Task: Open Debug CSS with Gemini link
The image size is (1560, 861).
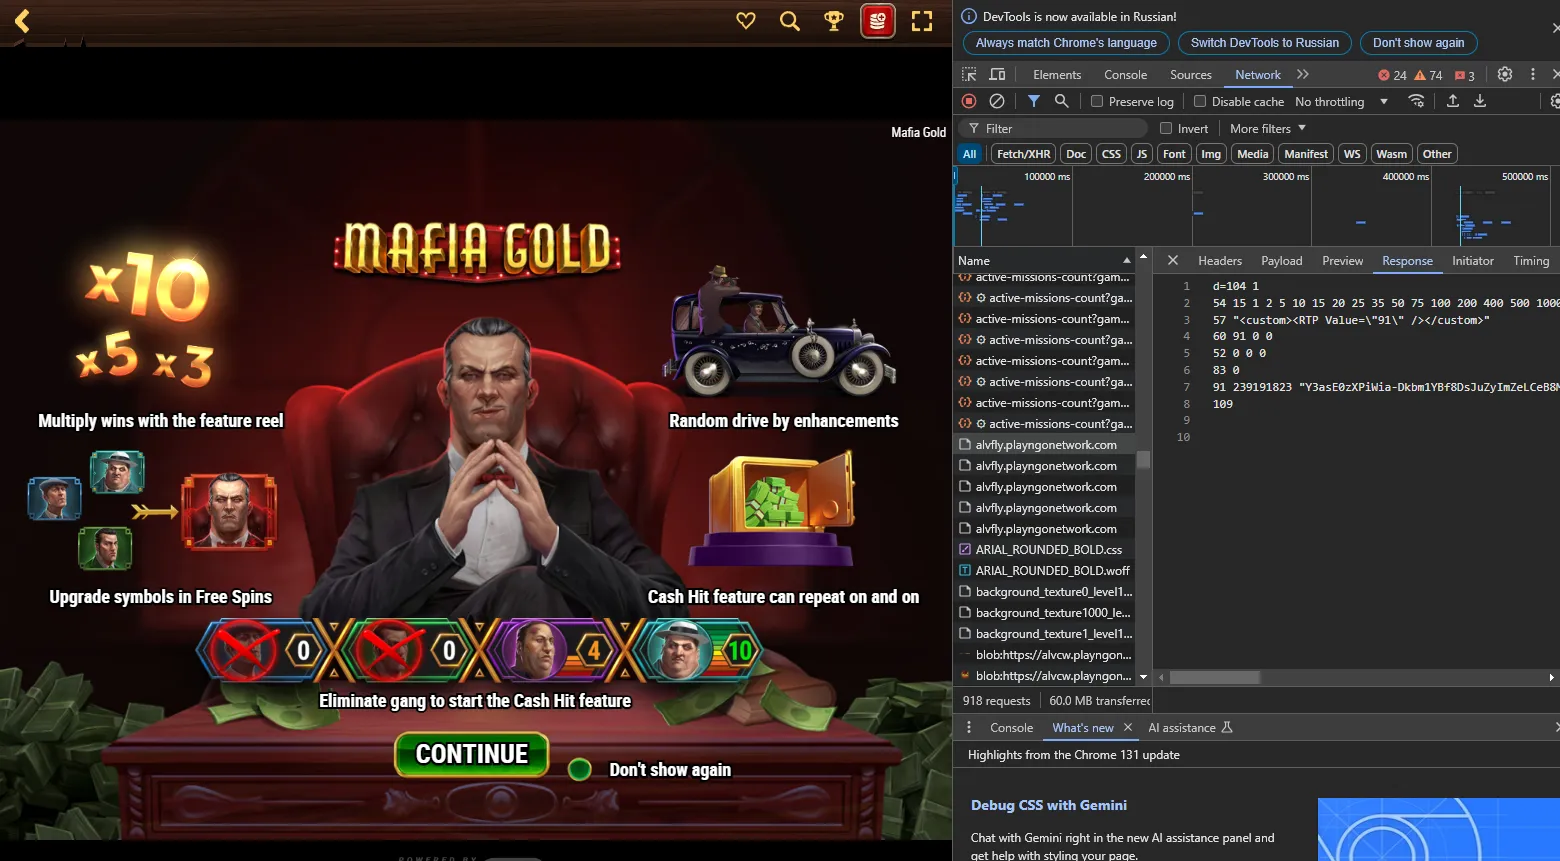Action: (x=1048, y=805)
